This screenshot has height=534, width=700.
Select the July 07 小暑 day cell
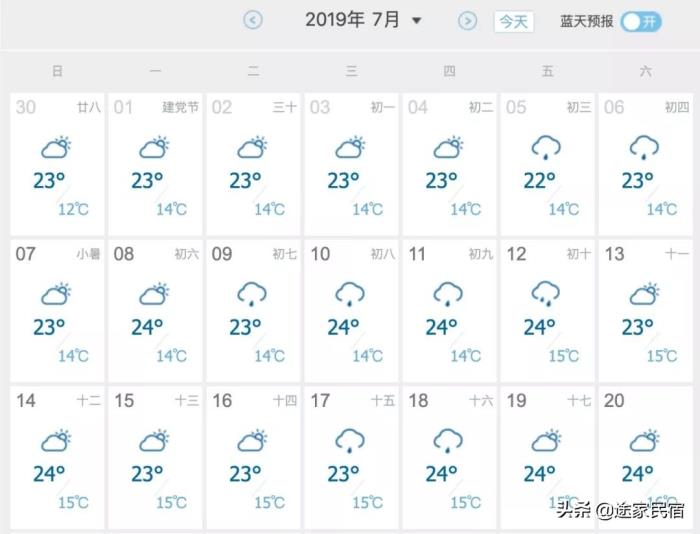coord(57,308)
